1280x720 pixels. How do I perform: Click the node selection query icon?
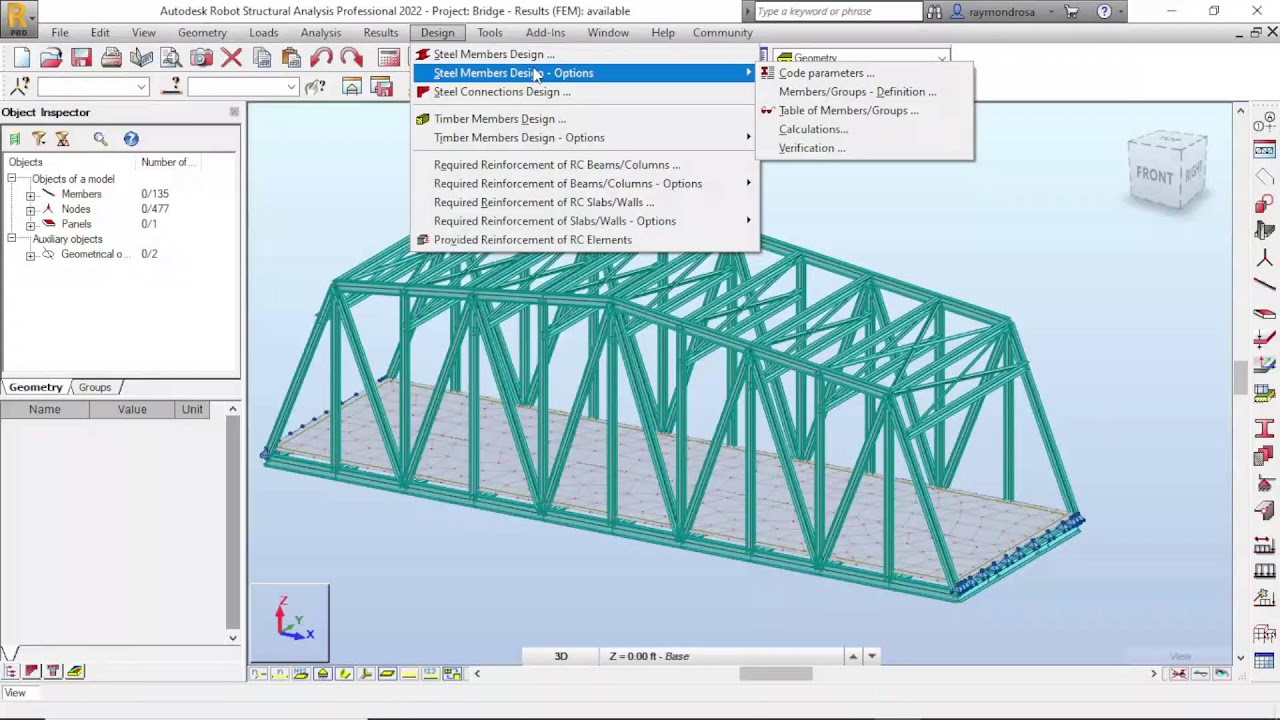[20, 87]
